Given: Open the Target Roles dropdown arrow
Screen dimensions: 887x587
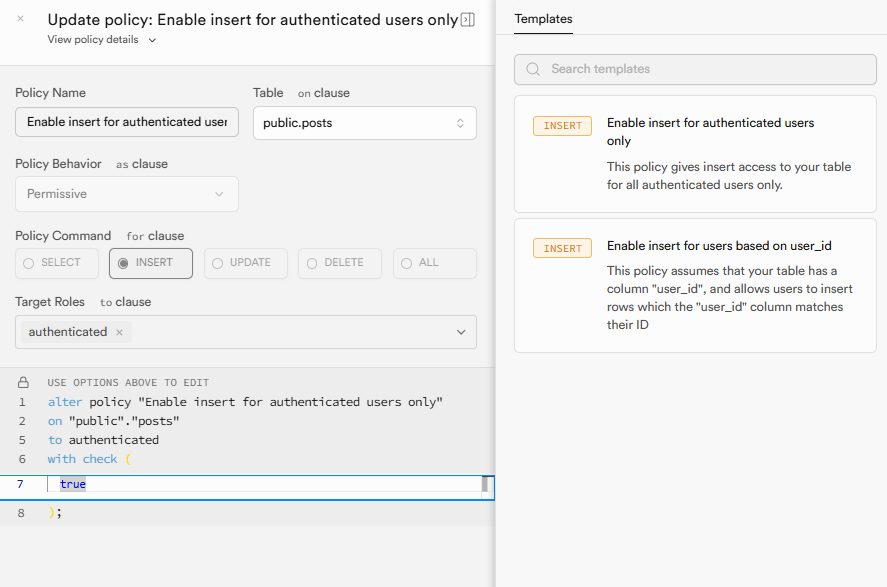Looking at the screenshot, I should [x=461, y=332].
